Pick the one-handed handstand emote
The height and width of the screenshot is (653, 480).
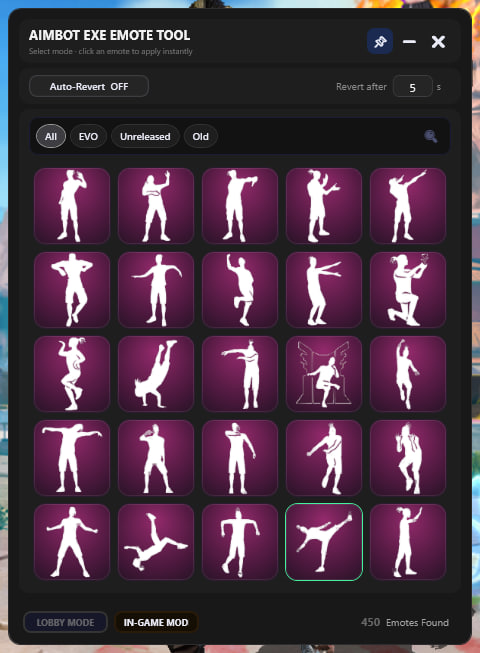[x=156, y=374]
